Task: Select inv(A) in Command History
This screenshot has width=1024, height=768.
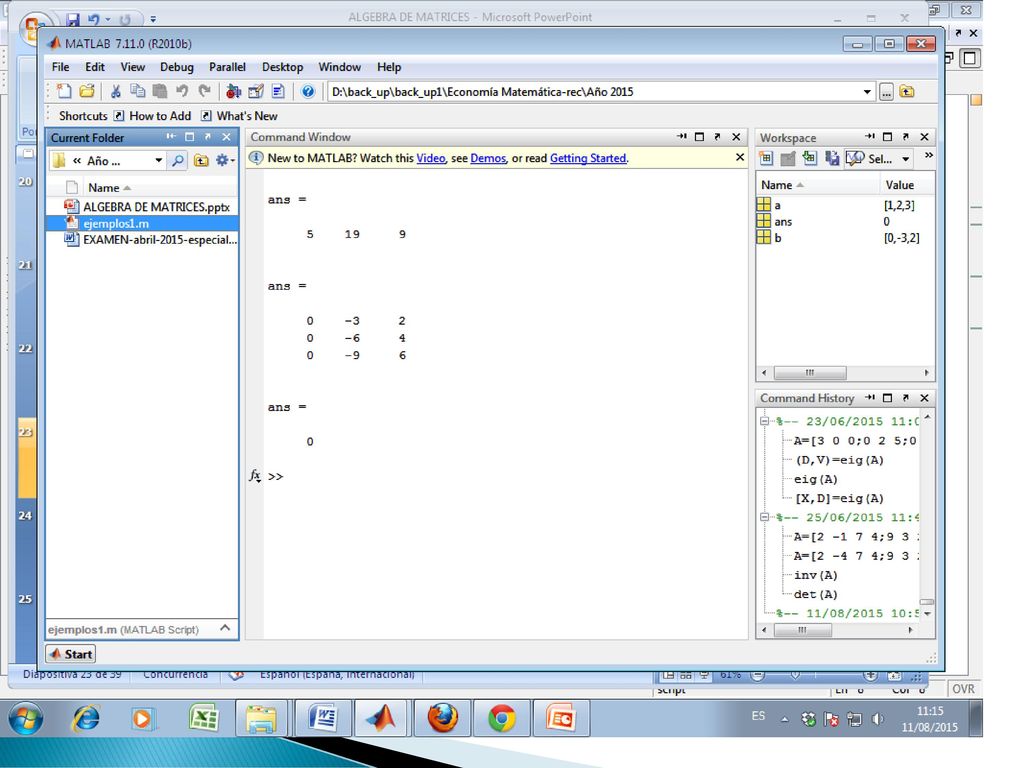Action: pos(816,575)
